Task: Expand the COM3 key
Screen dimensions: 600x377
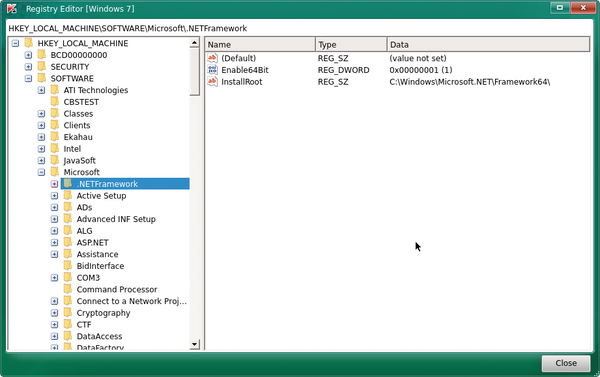Action: pyautogui.click(x=54, y=277)
